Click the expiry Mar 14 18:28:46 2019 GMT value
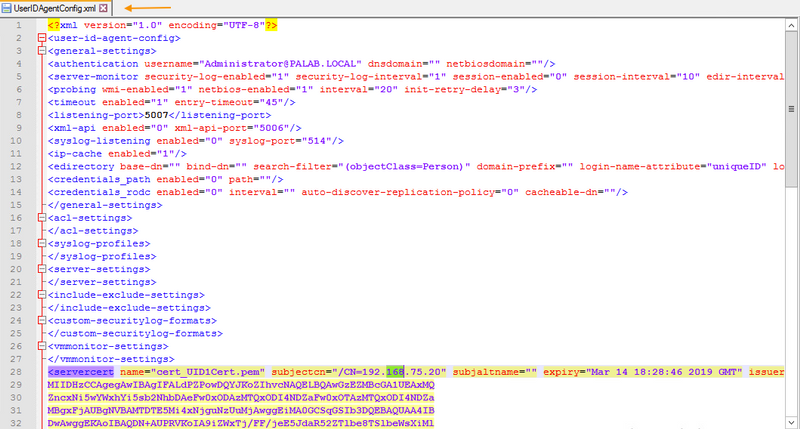 pyautogui.click(x=664, y=372)
